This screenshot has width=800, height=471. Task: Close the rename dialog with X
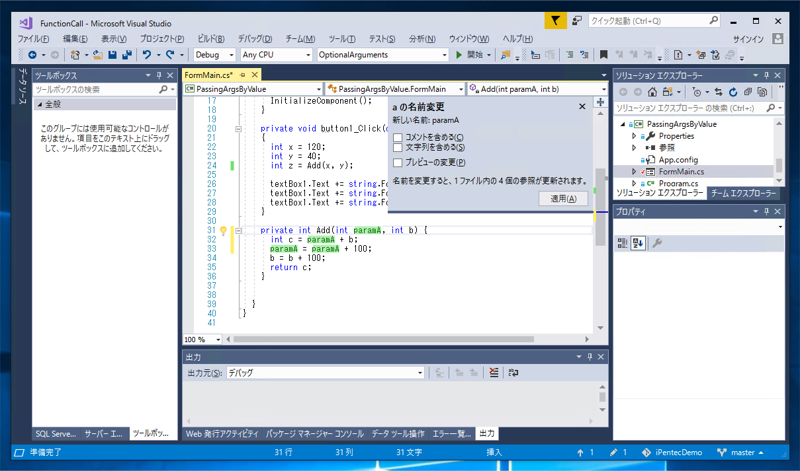pyautogui.click(x=582, y=107)
